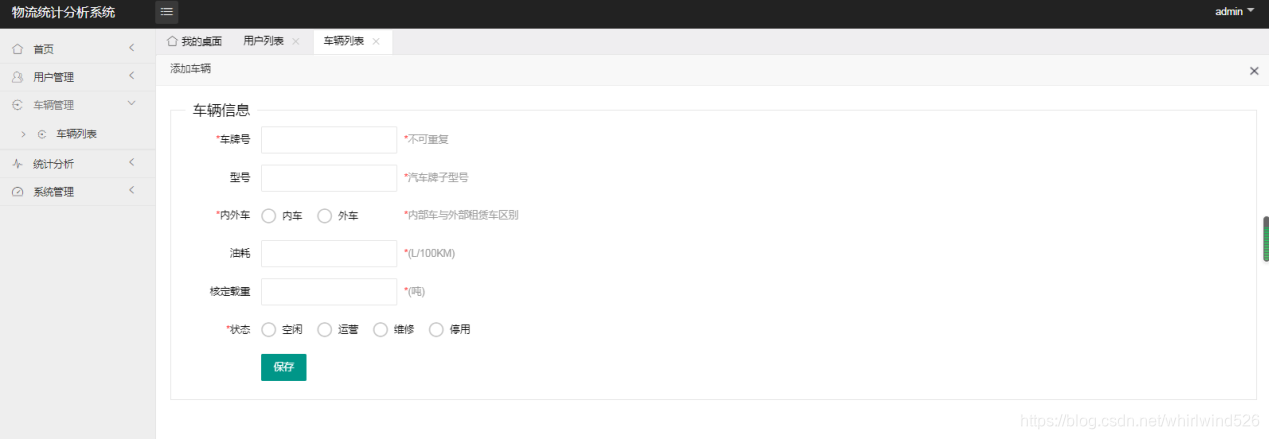Viewport: 1269px width, 439px height.
Task: Click the *(L/100KM) unit hint
Action: click(x=429, y=253)
